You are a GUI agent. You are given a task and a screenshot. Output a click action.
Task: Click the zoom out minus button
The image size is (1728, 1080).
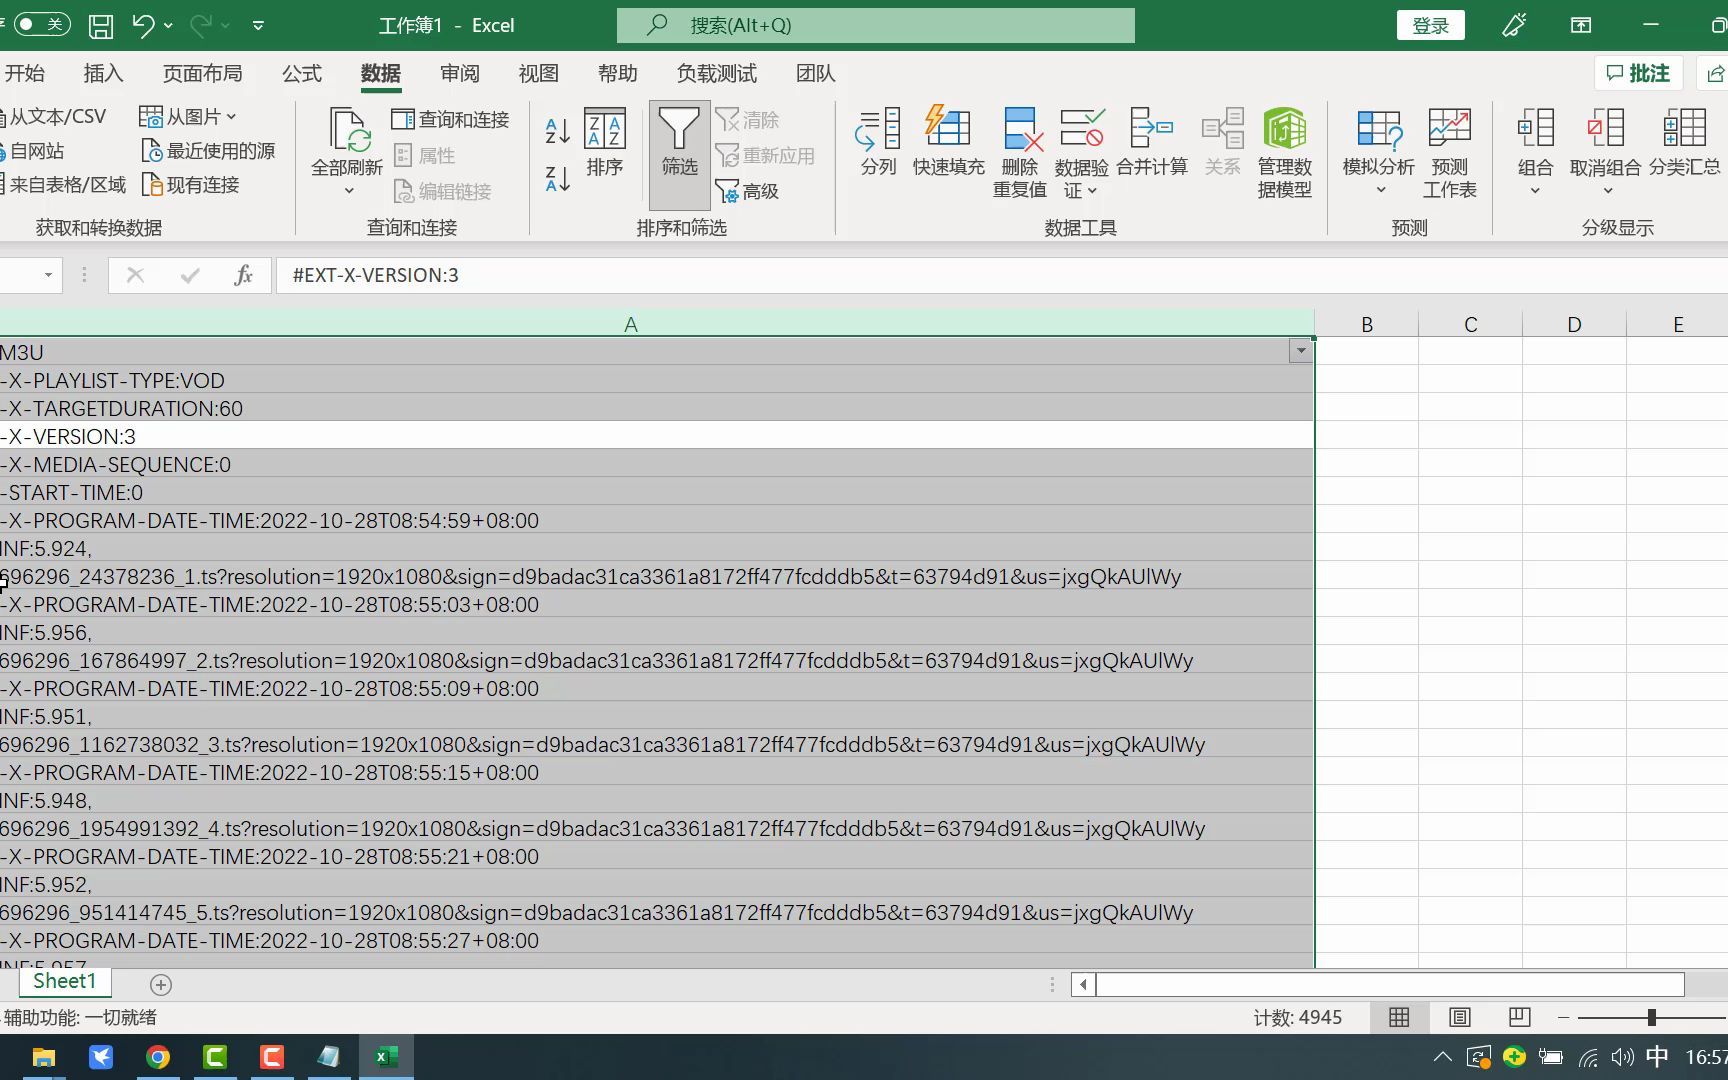pyautogui.click(x=1563, y=1017)
